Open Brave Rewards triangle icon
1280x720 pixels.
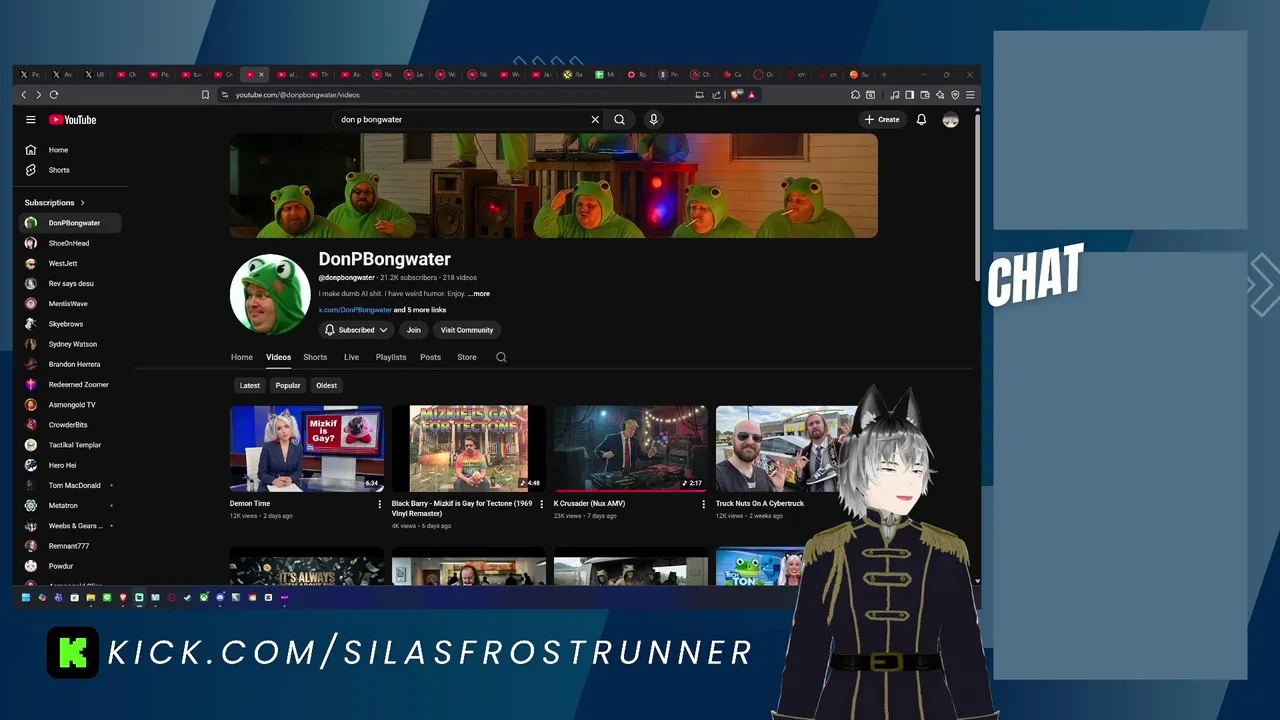coord(751,95)
